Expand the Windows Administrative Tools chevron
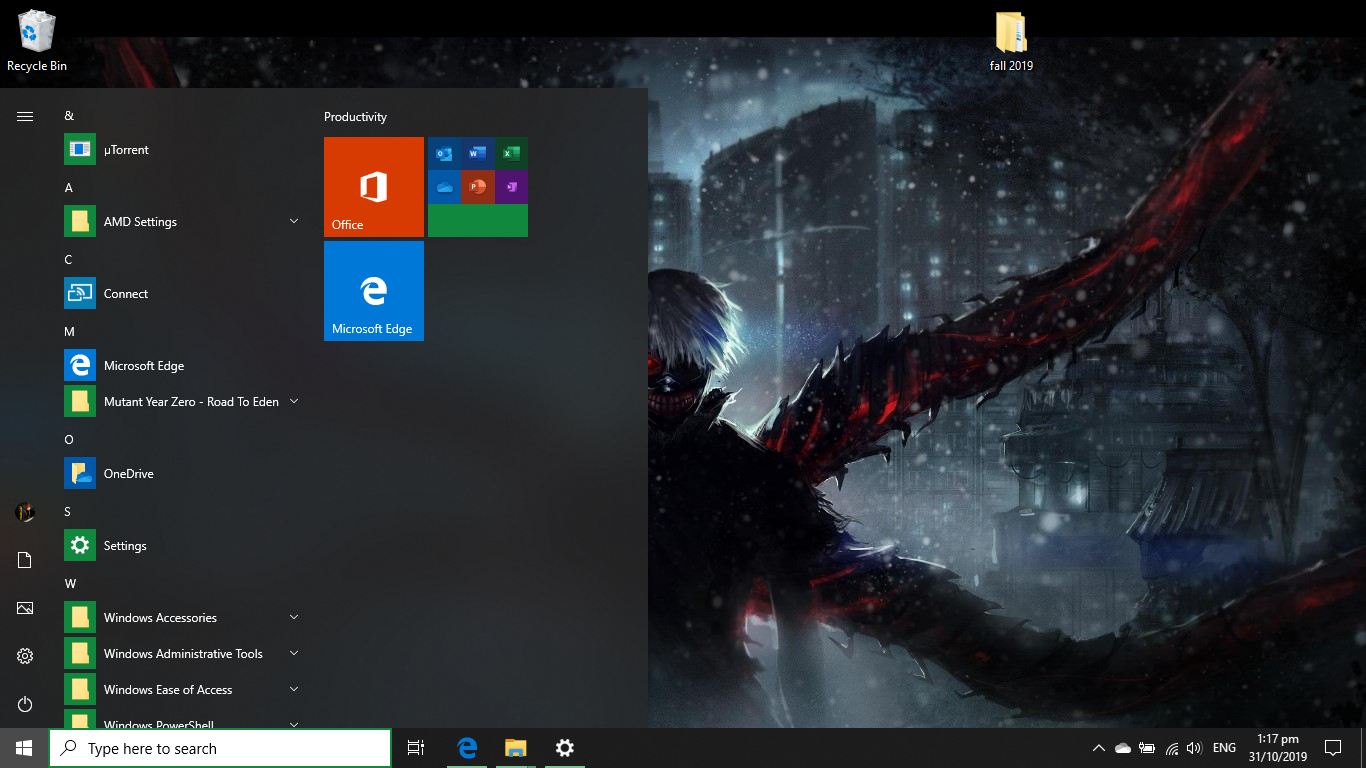Screen dimensions: 1366x768 point(294,653)
